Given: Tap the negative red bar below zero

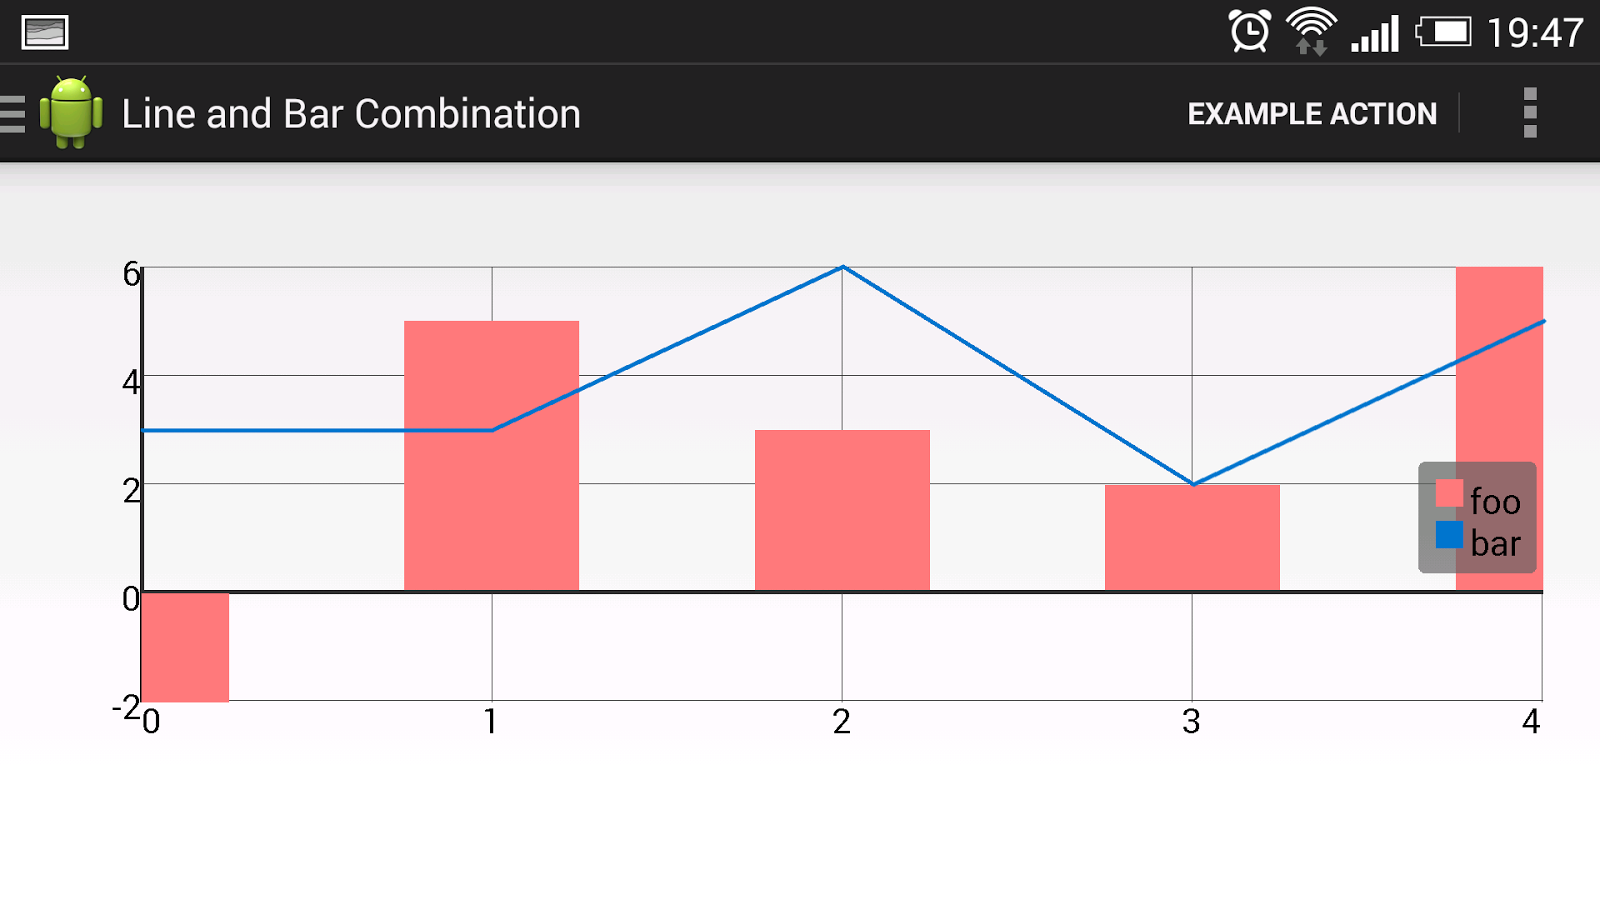Looking at the screenshot, I should [186, 647].
